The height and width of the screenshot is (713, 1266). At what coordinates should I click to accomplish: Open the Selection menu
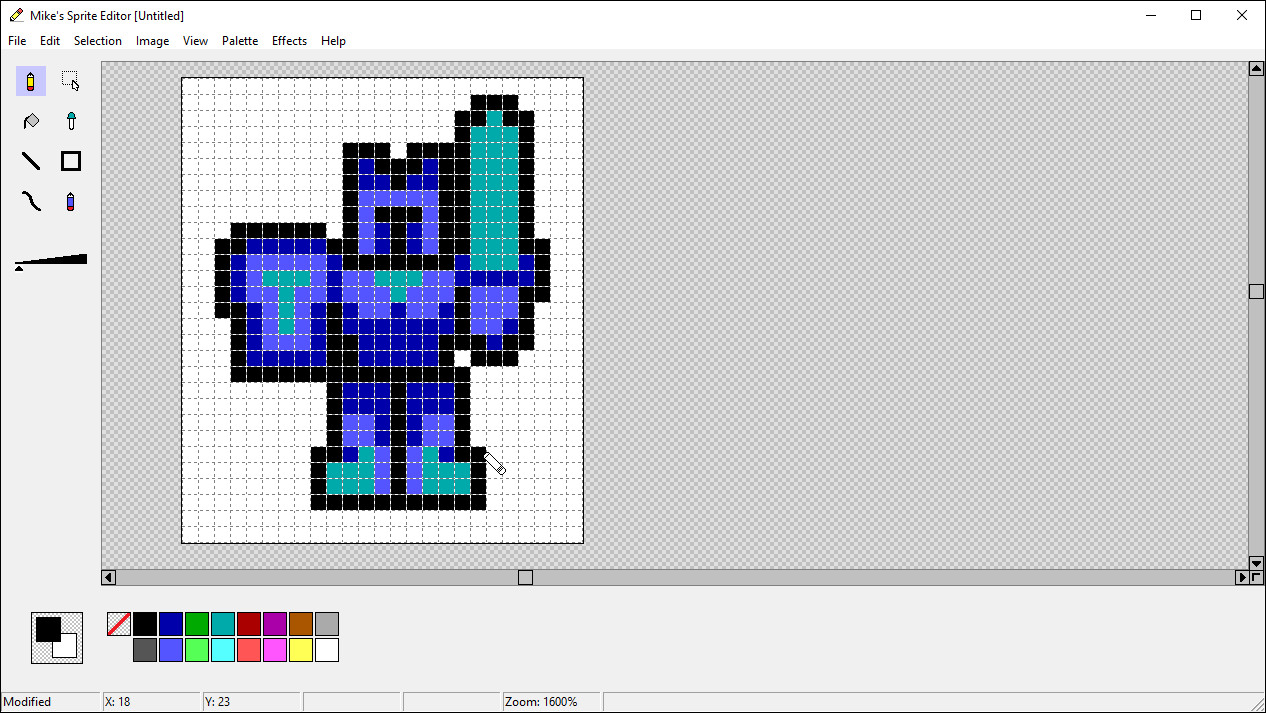tap(98, 41)
